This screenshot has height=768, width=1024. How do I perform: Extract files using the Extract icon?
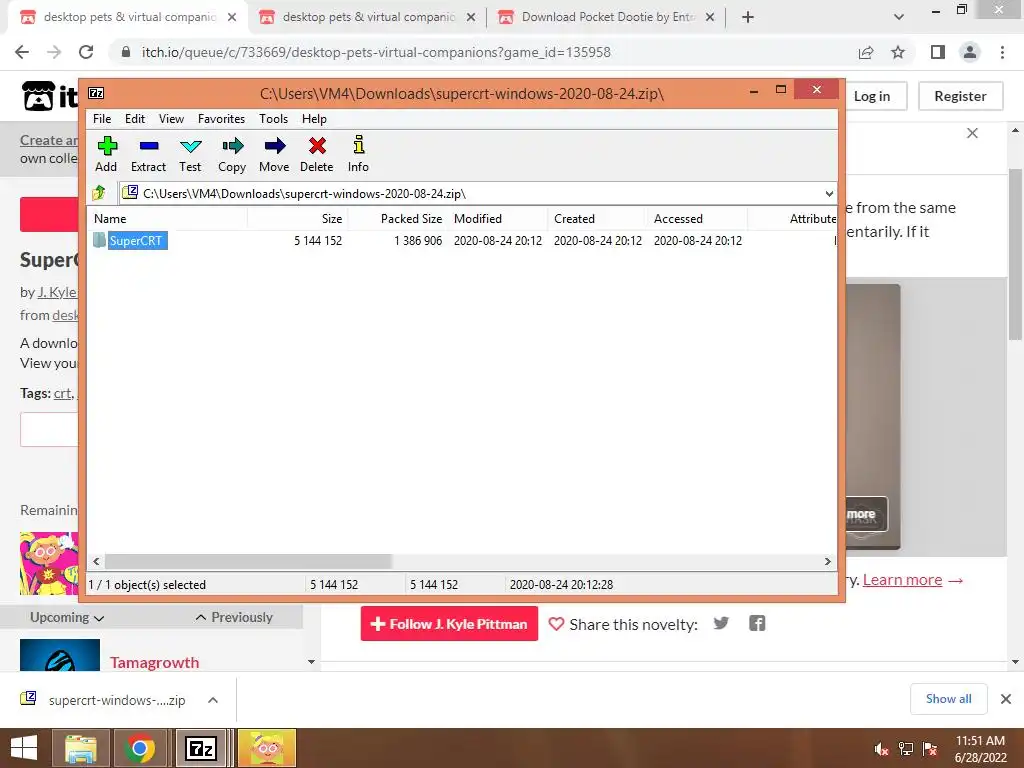point(149,146)
